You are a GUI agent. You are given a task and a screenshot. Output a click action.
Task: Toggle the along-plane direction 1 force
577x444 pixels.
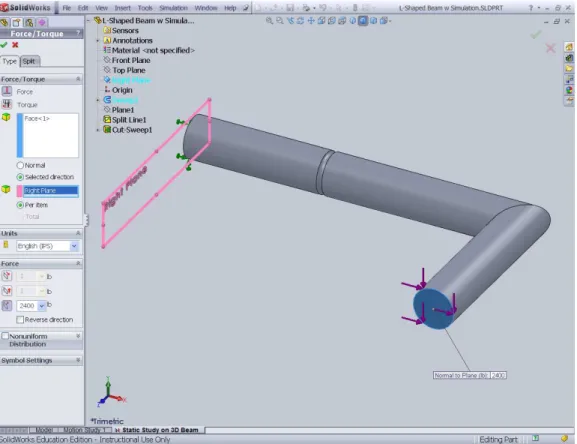coord(7,276)
